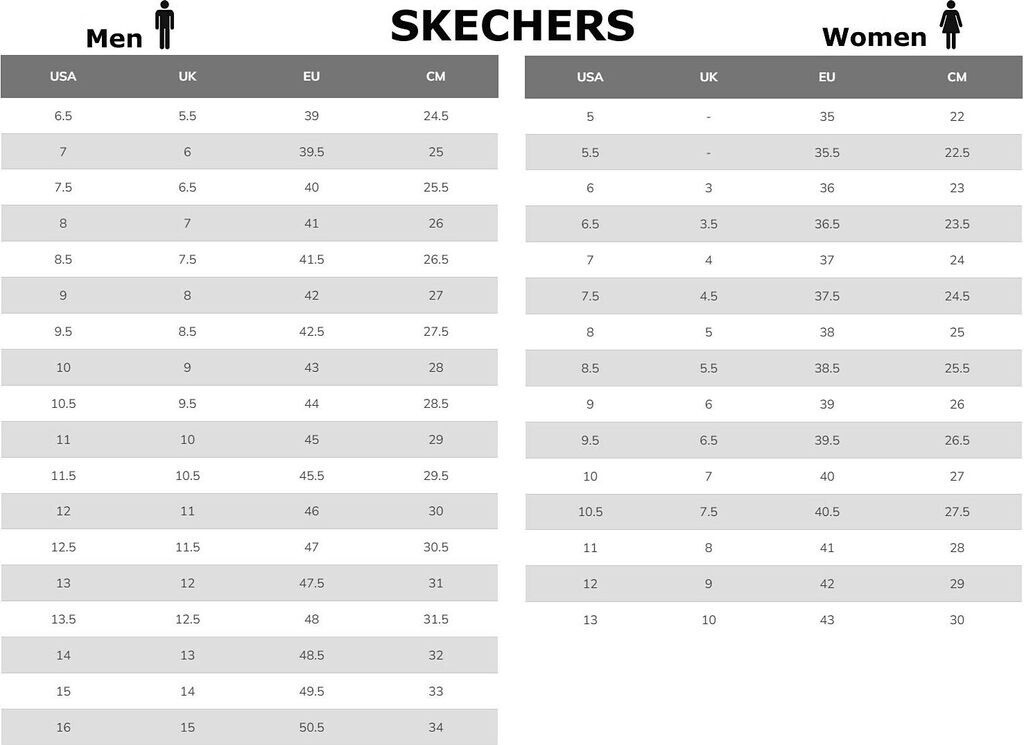Select Men's USA size 16 cell
Screen dimensions: 1024x745
[63, 727]
